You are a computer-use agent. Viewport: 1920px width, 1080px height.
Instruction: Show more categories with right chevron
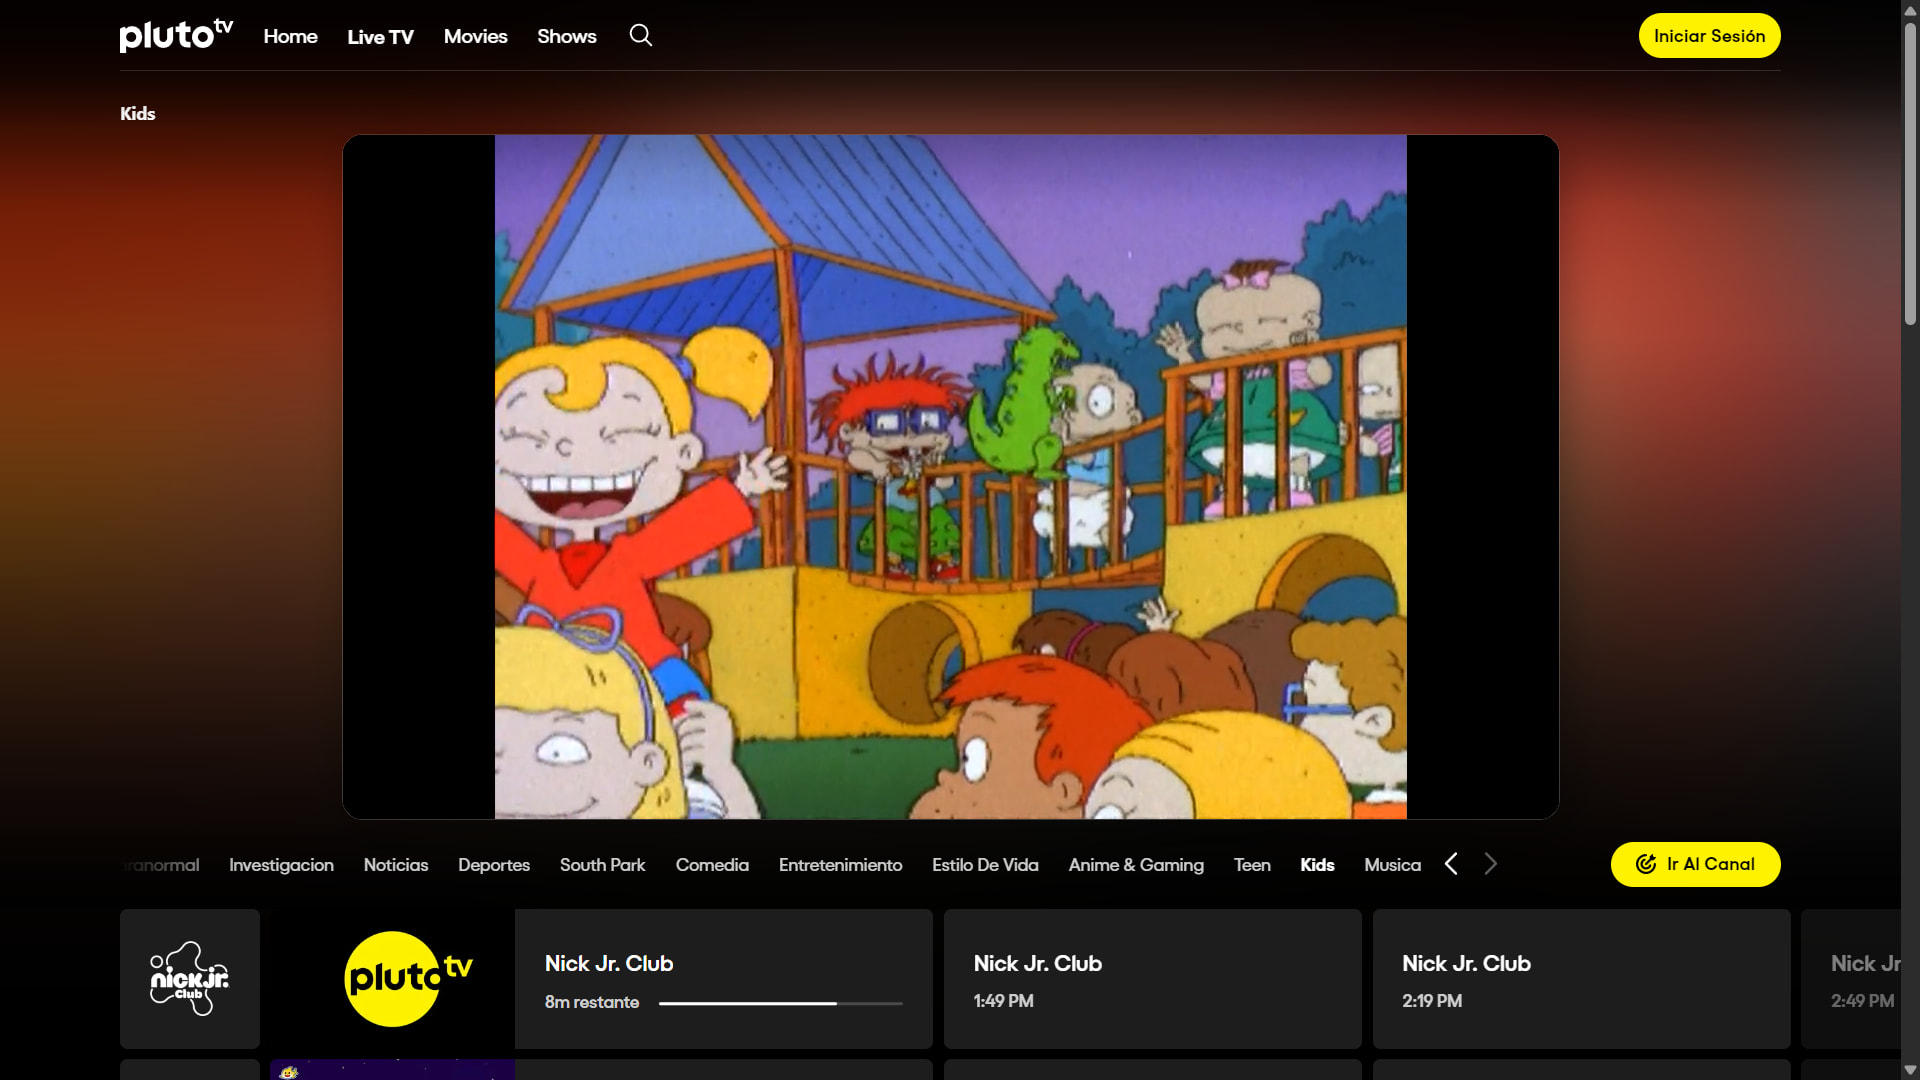1490,864
